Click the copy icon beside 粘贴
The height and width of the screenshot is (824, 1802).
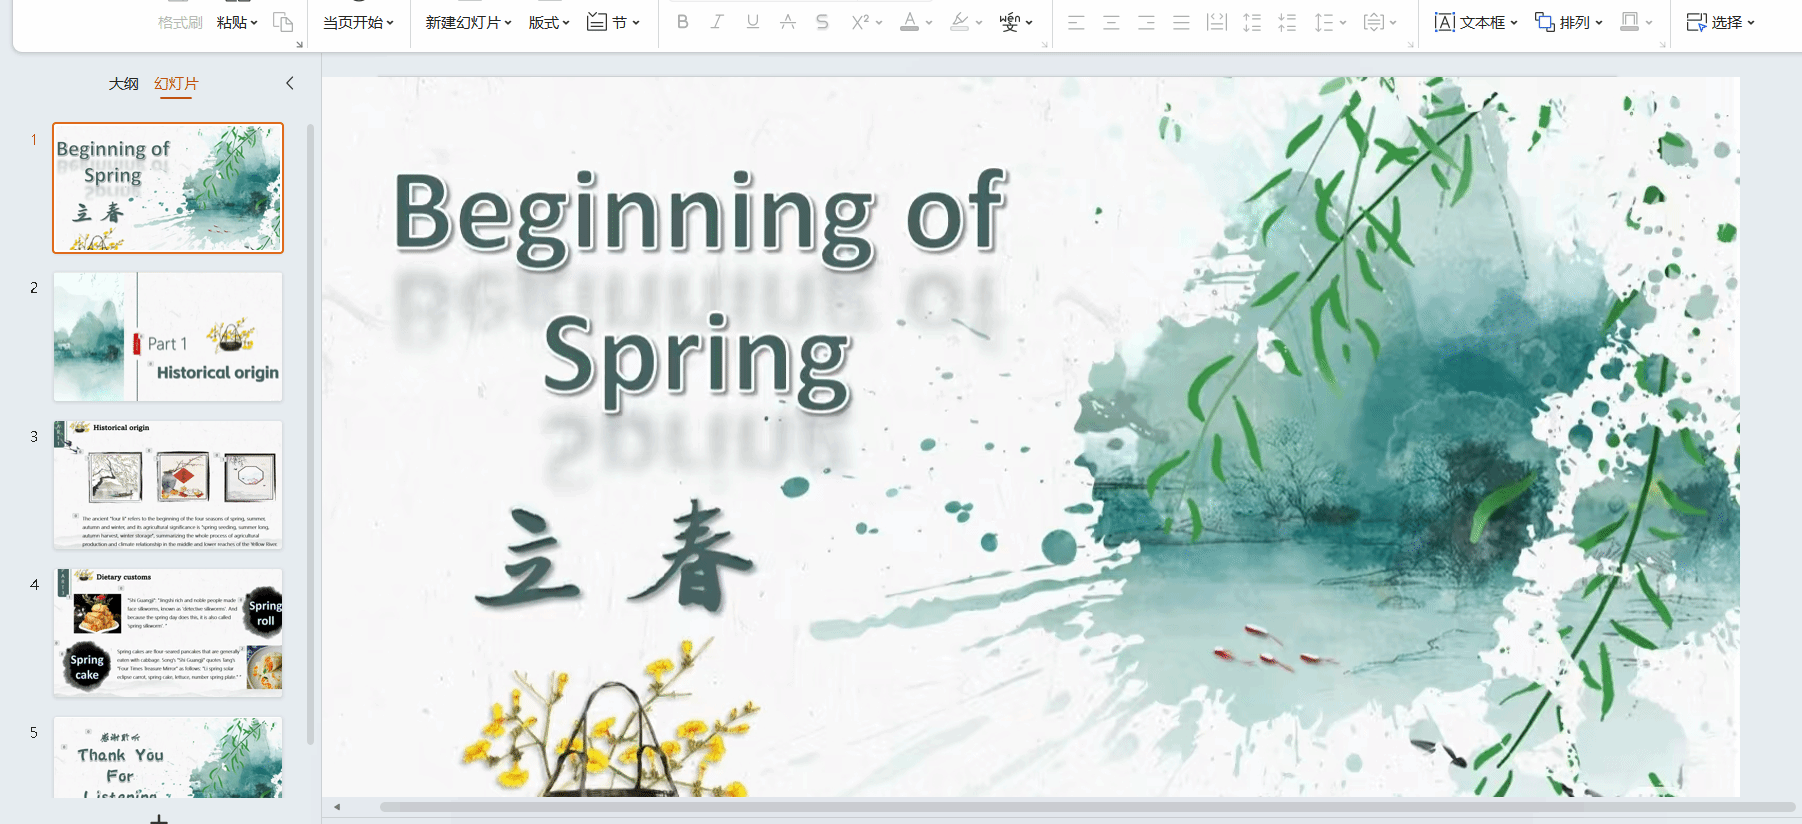click(283, 22)
